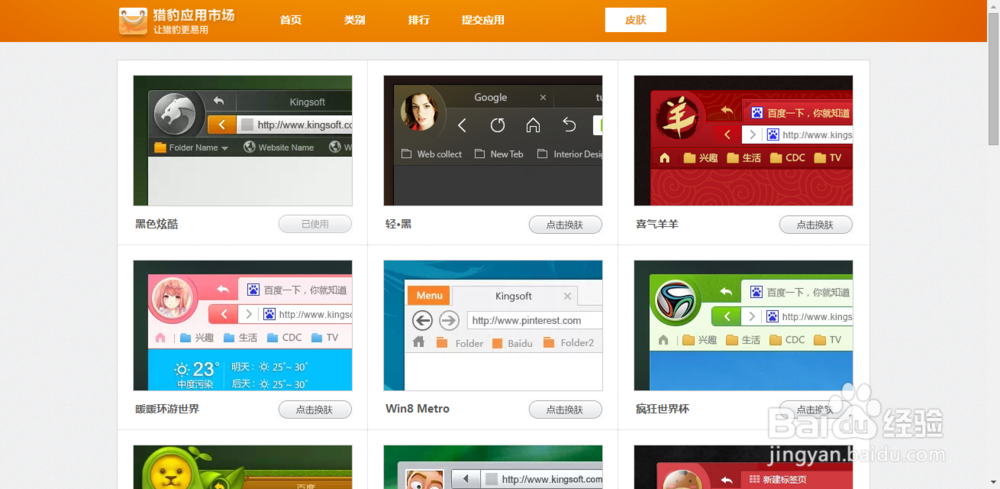Click the woman avatar in 轻•黑 preview
The height and width of the screenshot is (489, 1000).
point(419,110)
